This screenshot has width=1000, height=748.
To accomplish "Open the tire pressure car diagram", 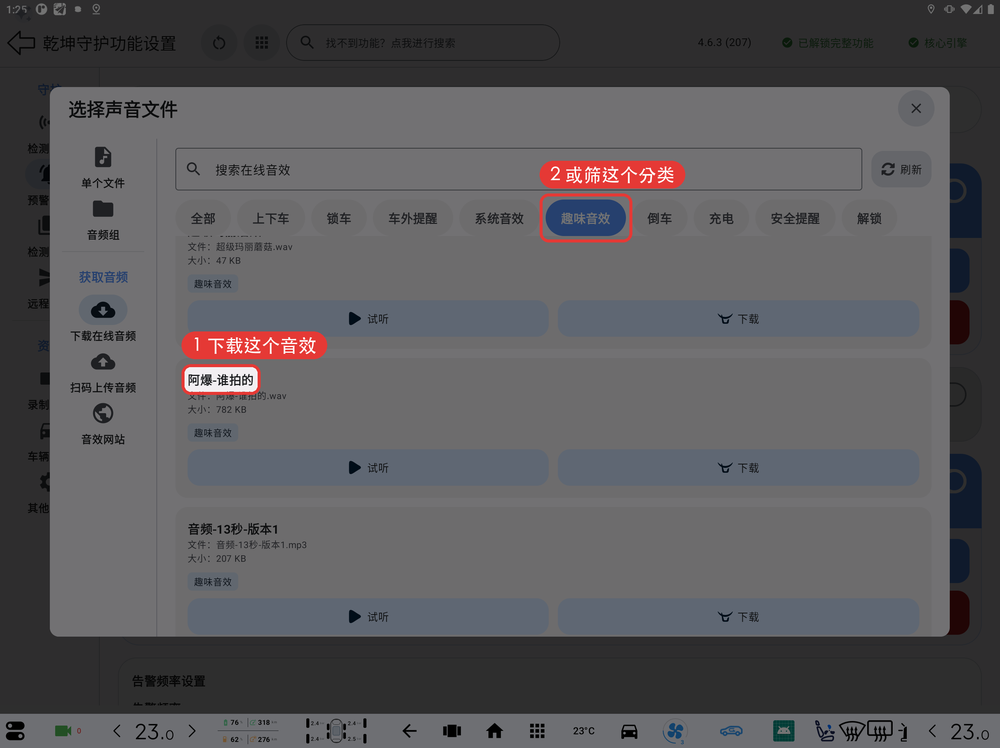I will click(x=336, y=731).
